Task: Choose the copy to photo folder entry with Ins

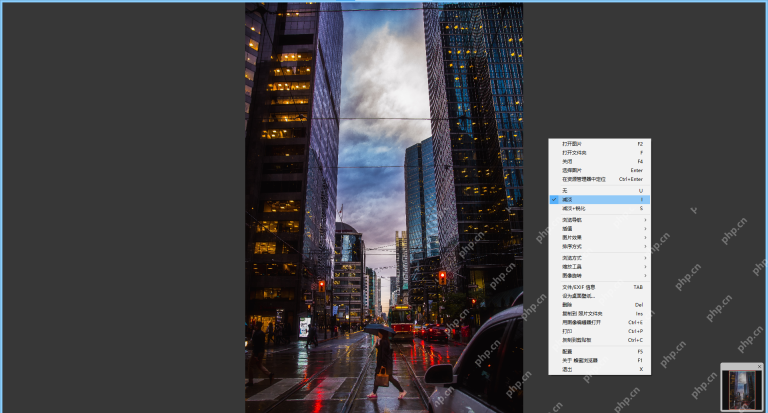Action: pyautogui.click(x=600, y=314)
